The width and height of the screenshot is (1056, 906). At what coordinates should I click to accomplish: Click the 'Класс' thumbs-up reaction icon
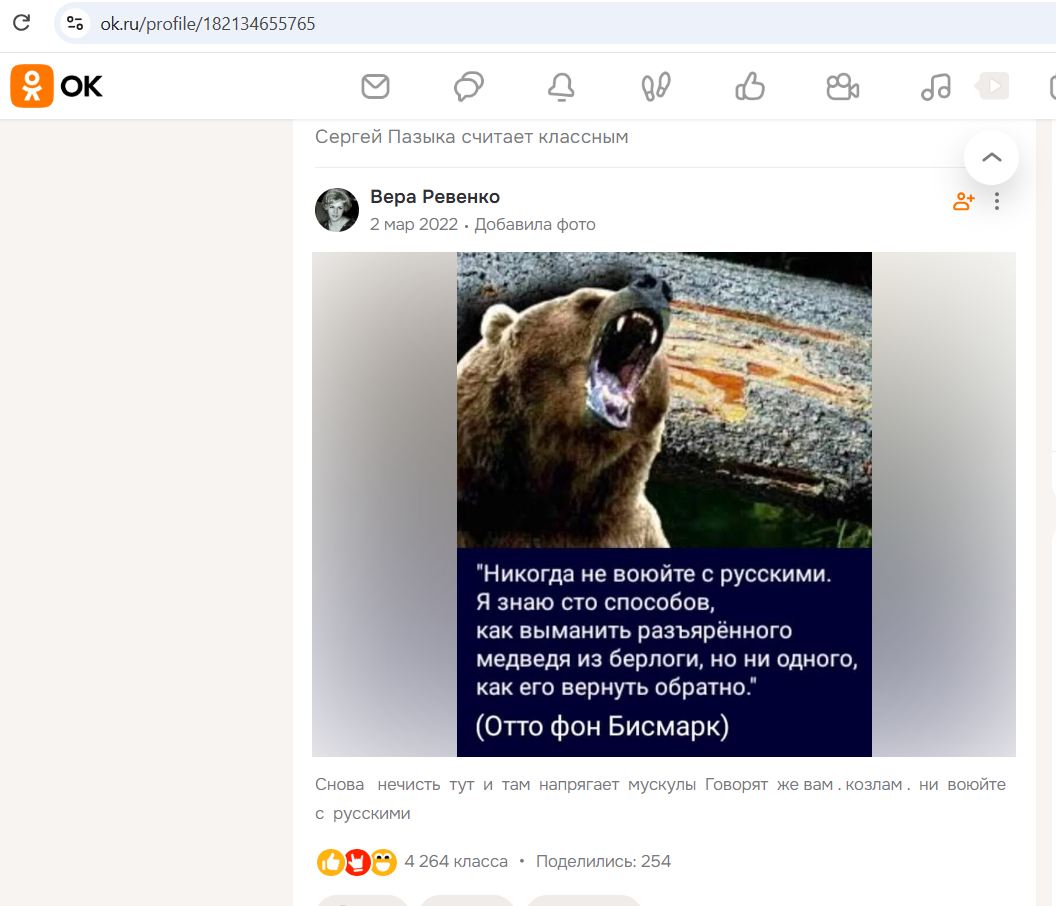click(x=330, y=862)
